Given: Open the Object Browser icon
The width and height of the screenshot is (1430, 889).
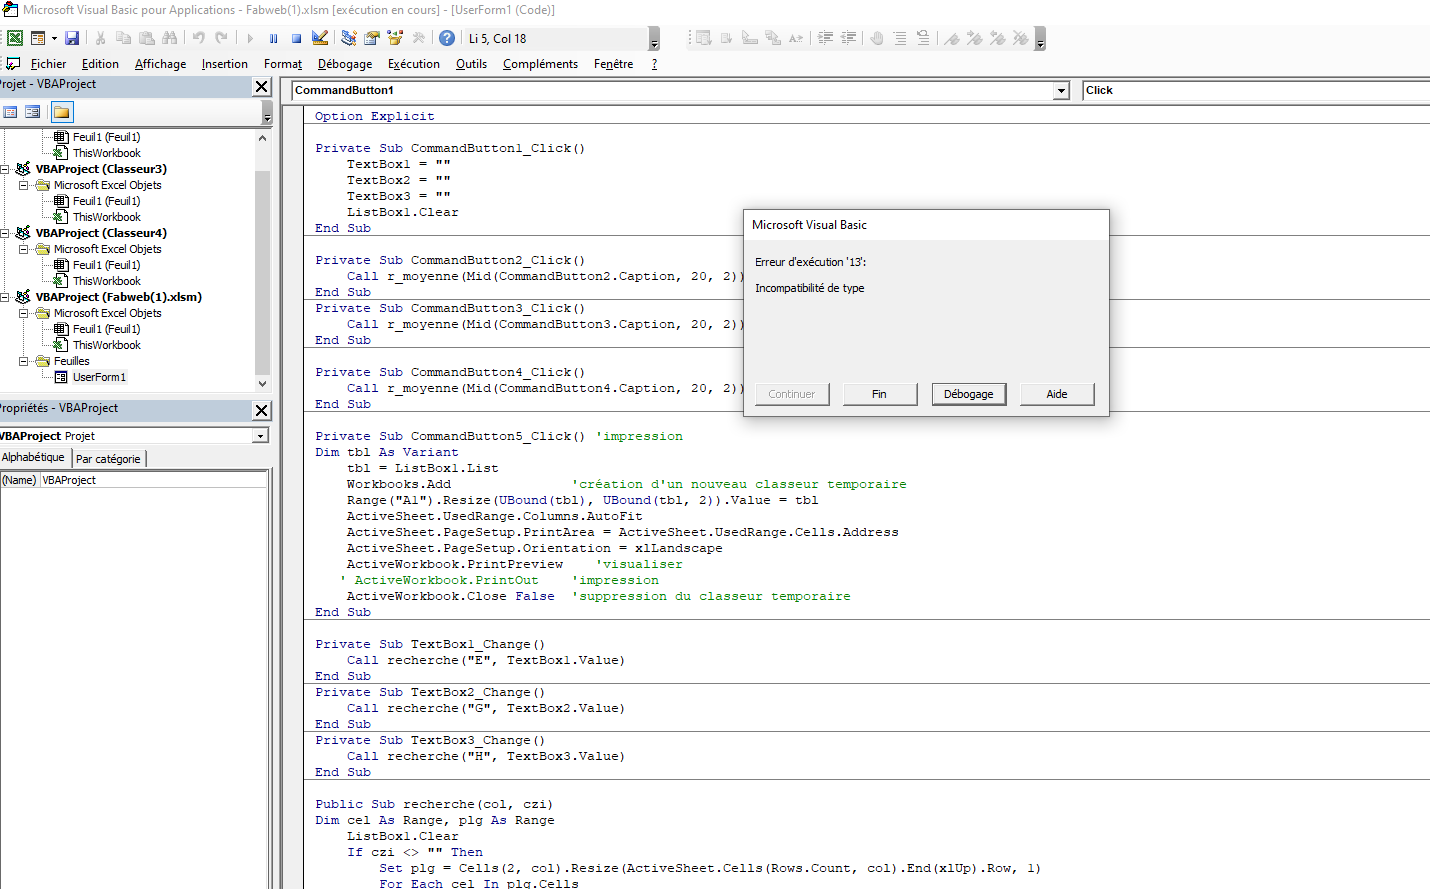Looking at the screenshot, I should [394, 38].
